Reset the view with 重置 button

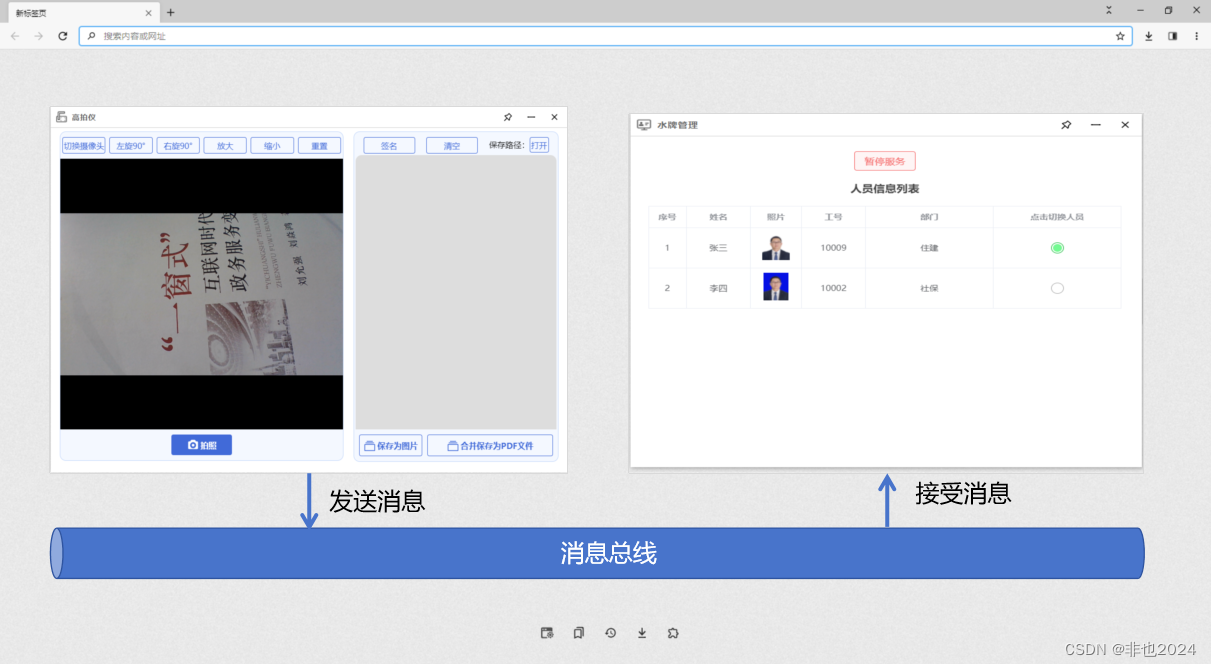(x=319, y=146)
